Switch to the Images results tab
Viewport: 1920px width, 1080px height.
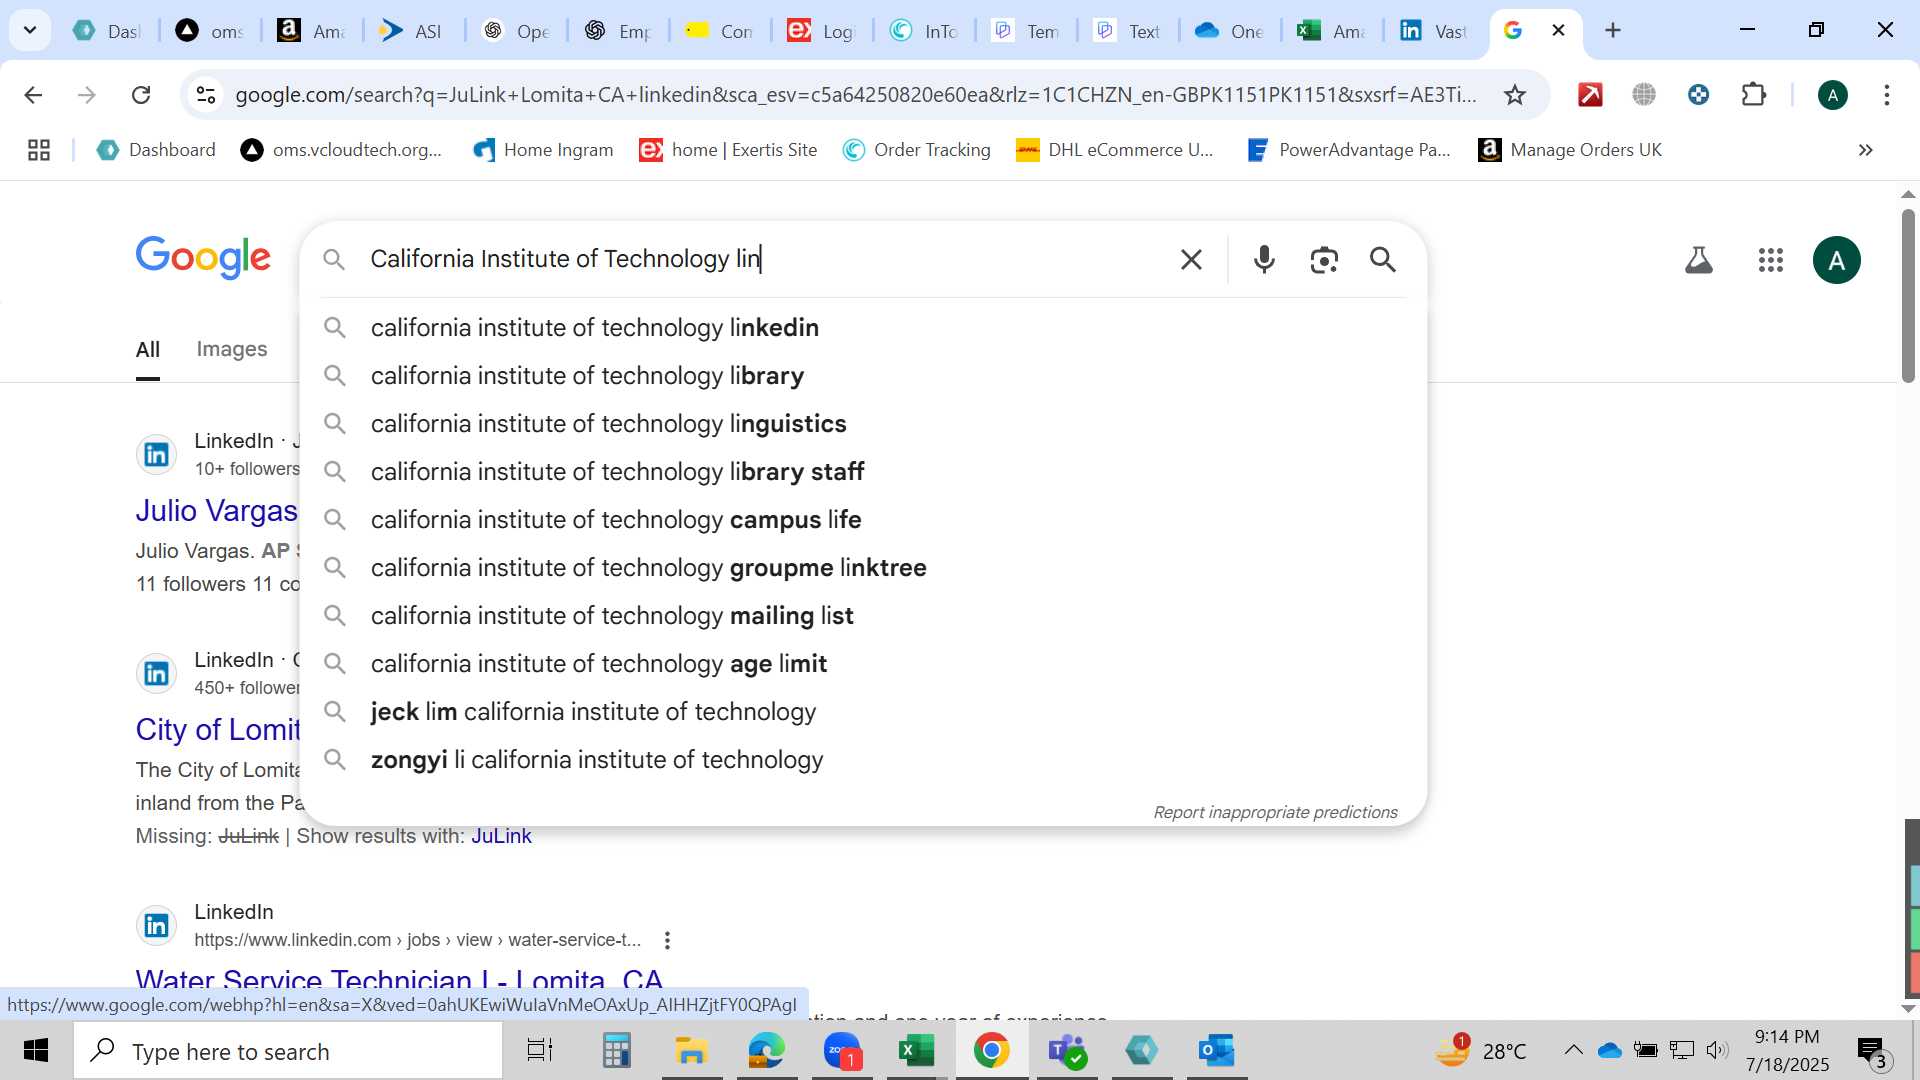[232, 349]
